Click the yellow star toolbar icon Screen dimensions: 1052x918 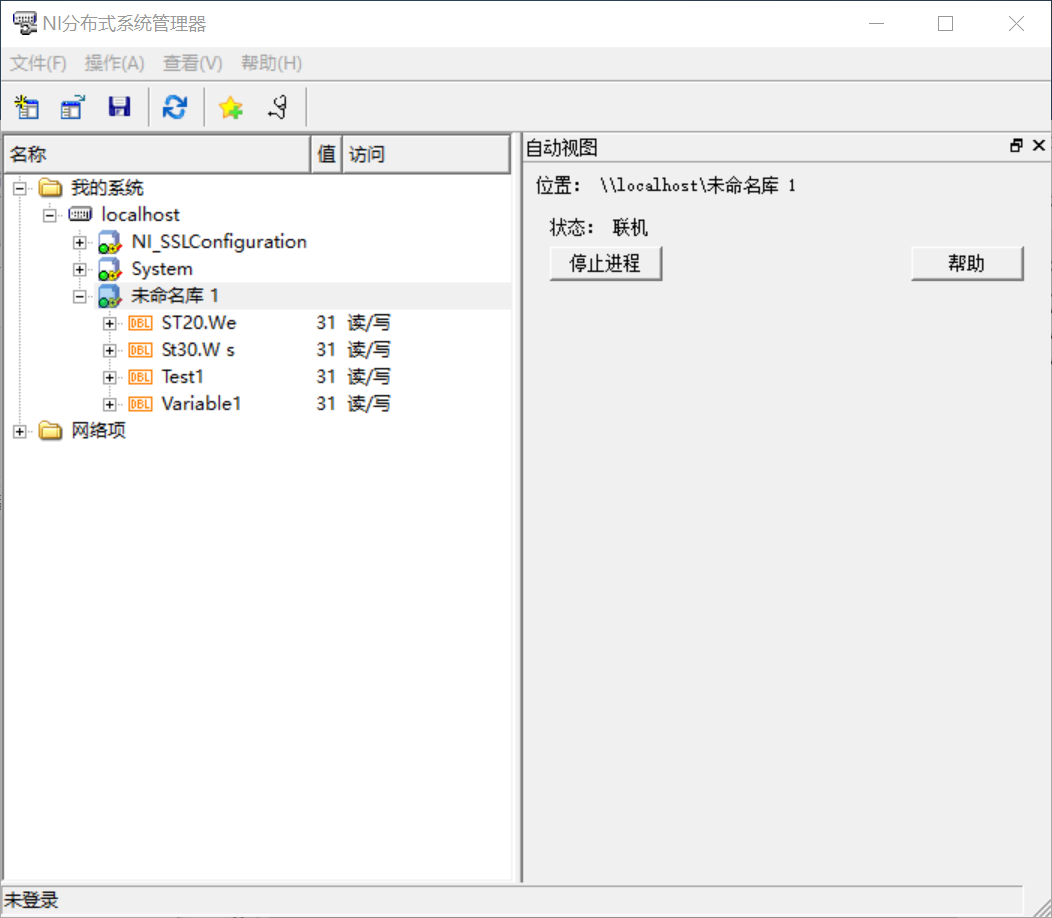(x=231, y=107)
